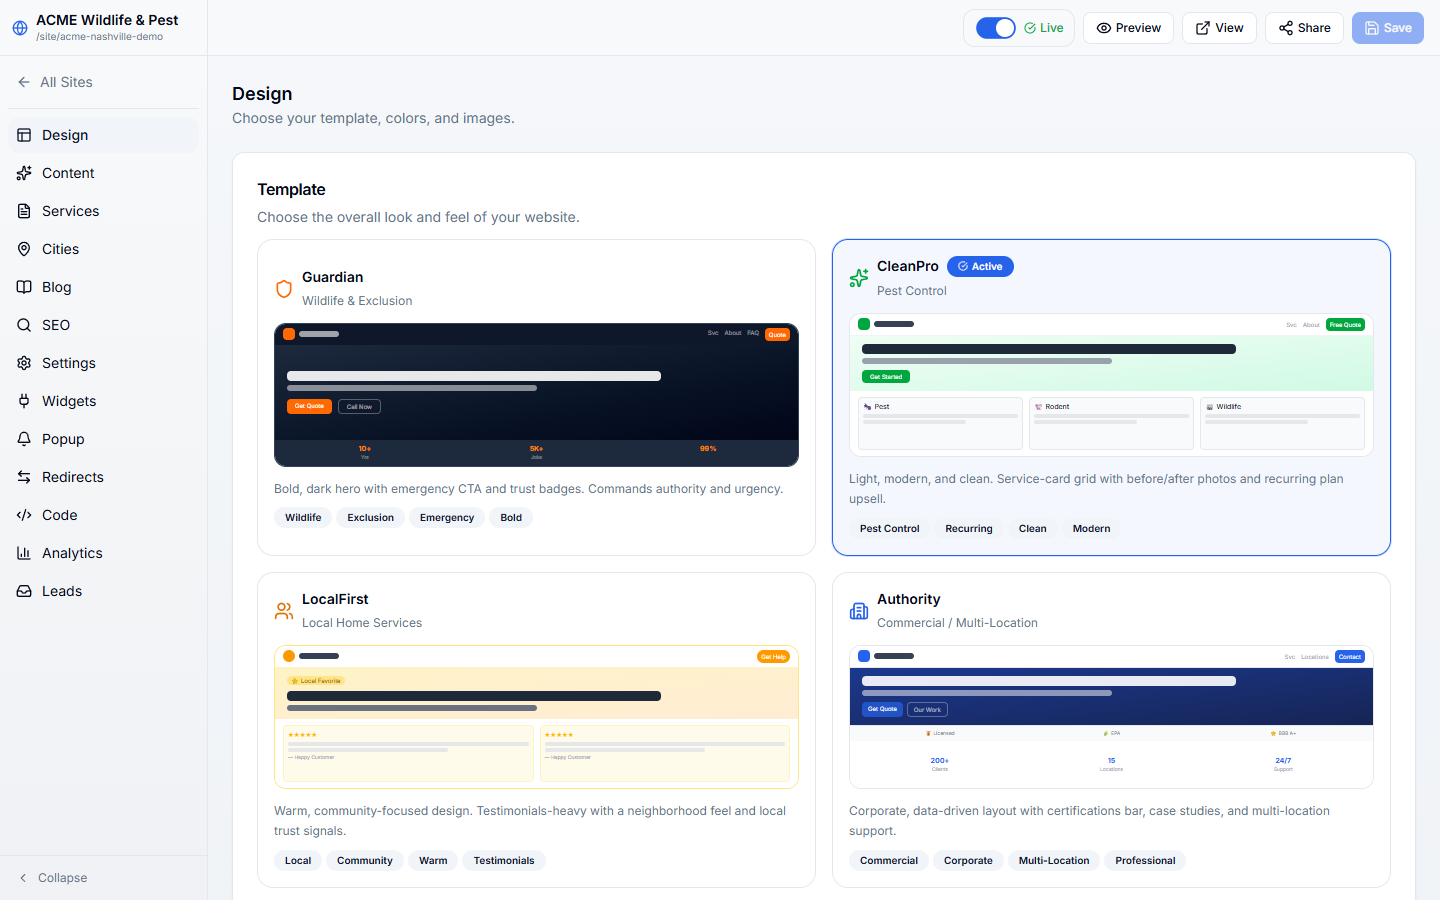Click the Preview button
Screen dimensions: 1440x900
click(x=1128, y=28)
